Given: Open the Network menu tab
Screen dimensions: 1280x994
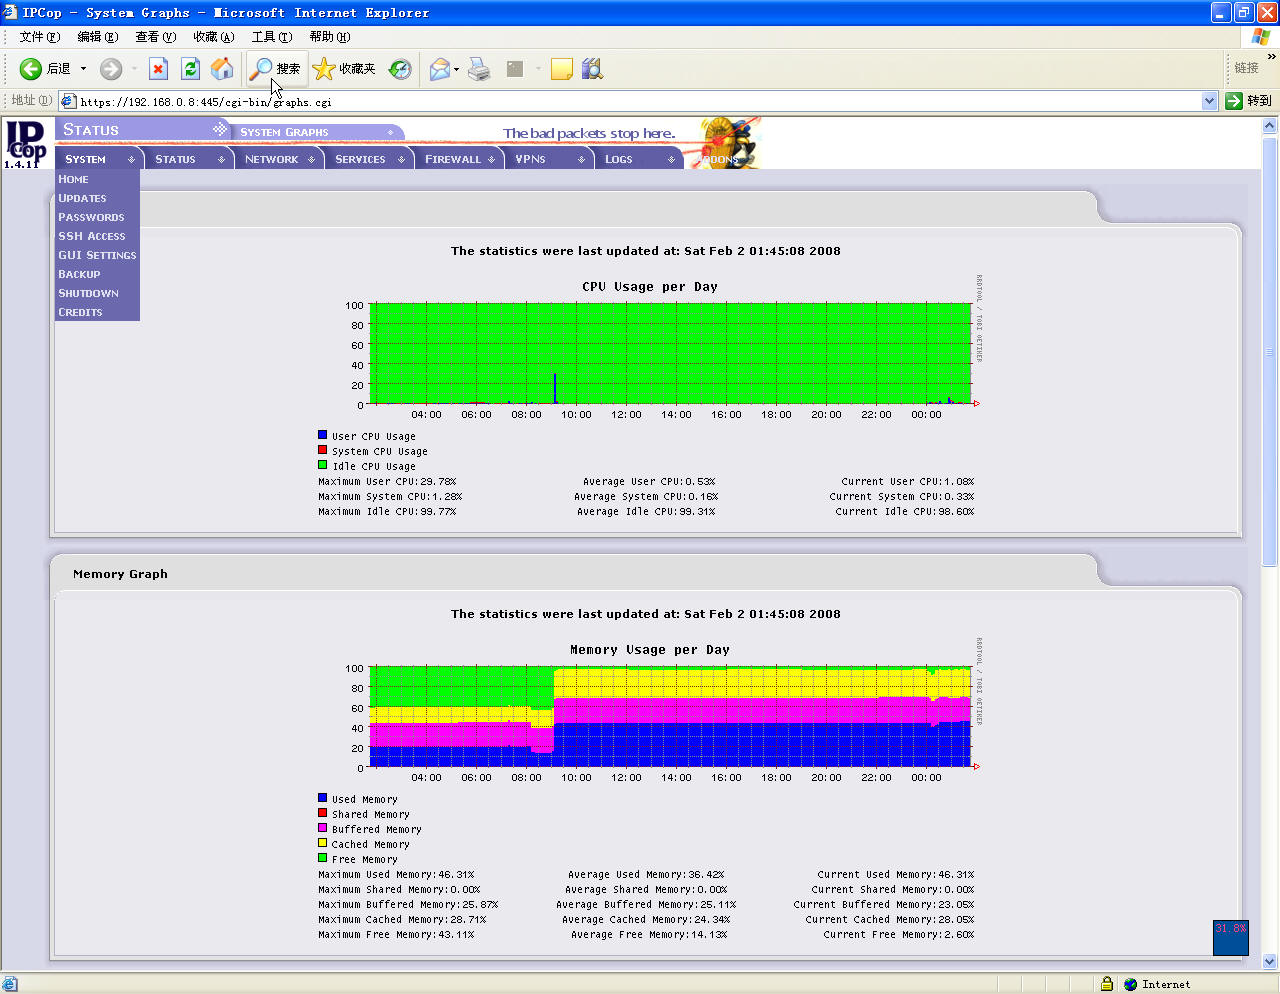Looking at the screenshot, I should (x=278, y=159).
